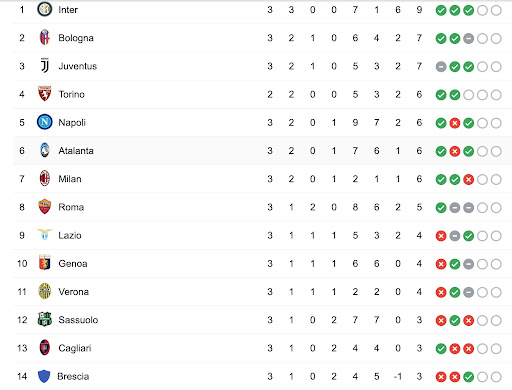Click the Bologna club crest

44,37
